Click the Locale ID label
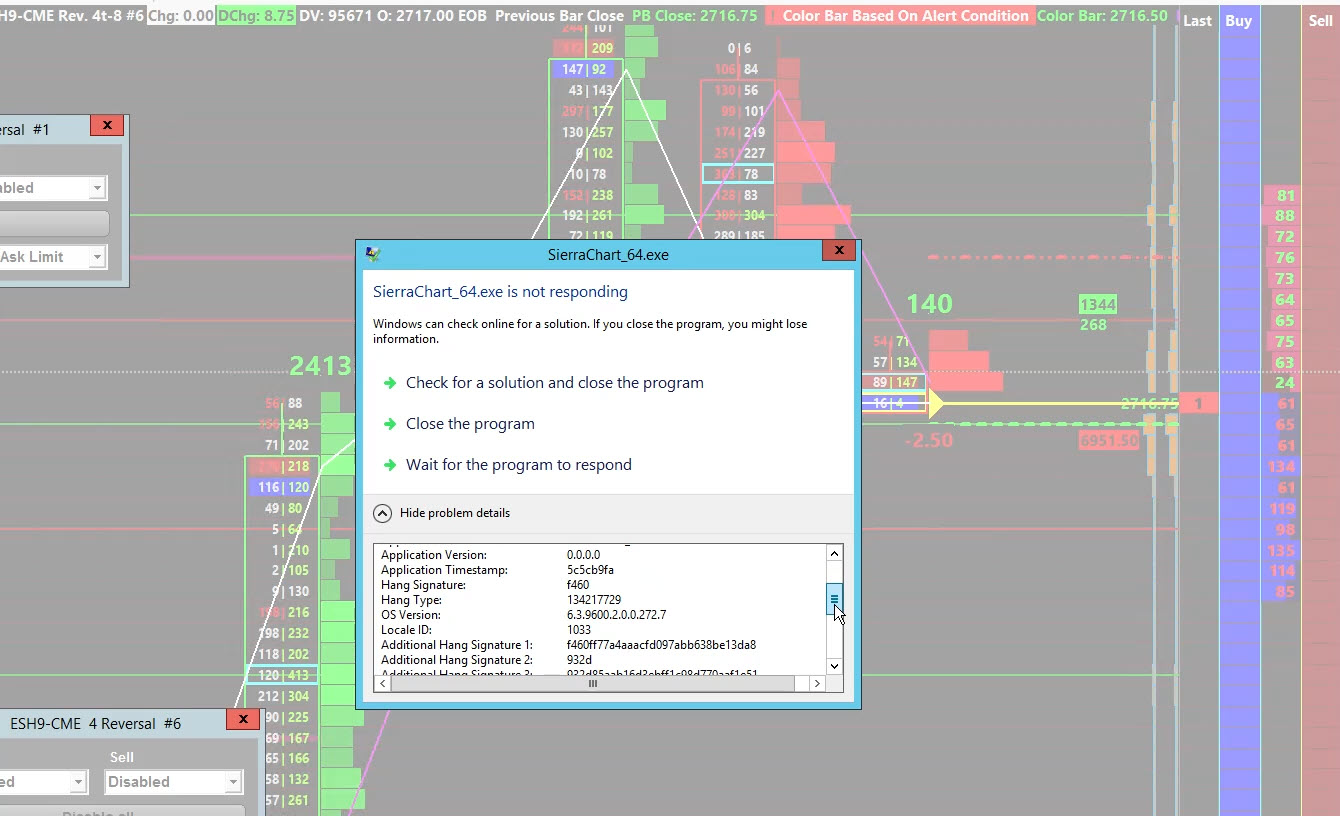The width and height of the screenshot is (1340, 816). (x=406, y=630)
